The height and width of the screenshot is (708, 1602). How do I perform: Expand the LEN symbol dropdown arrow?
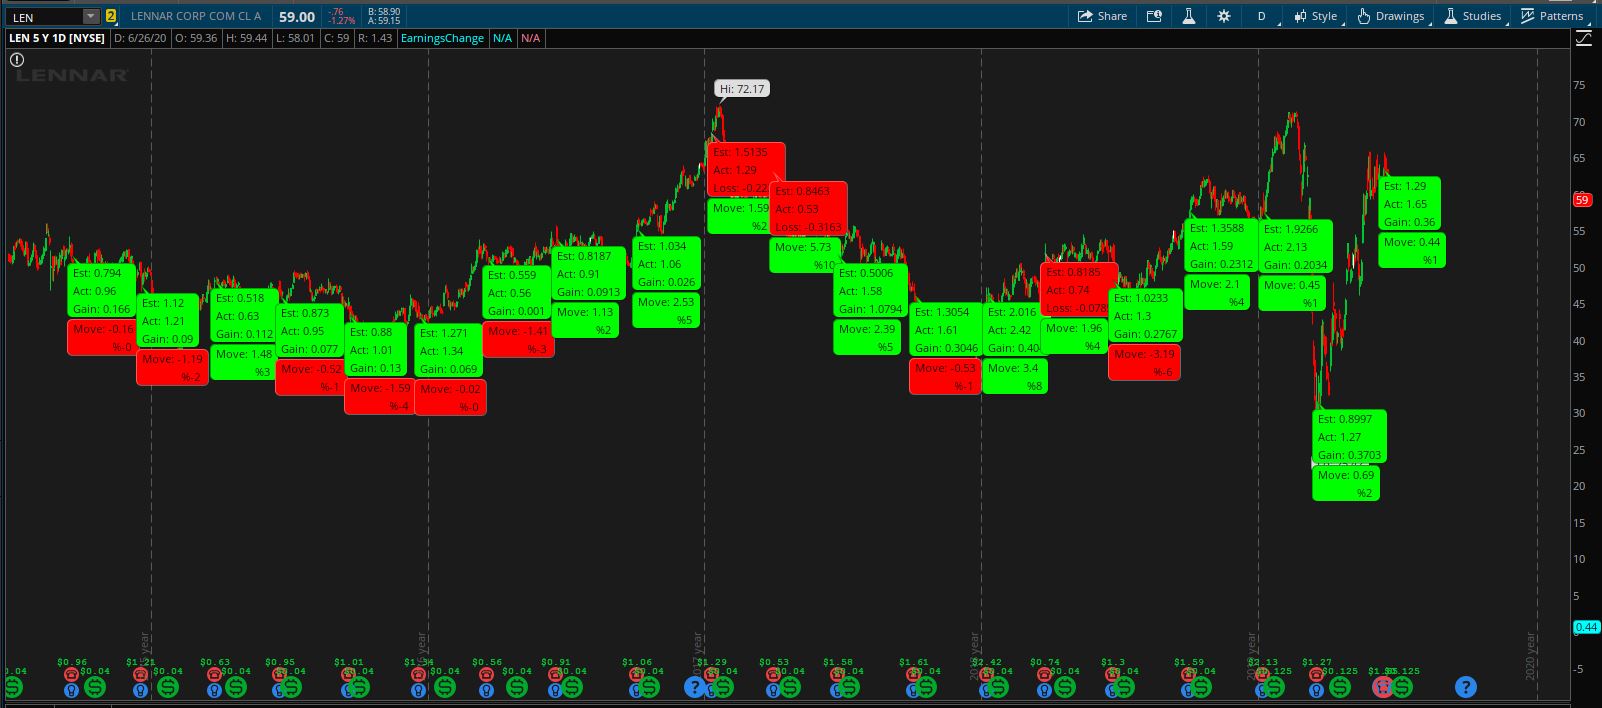tap(91, 17)
